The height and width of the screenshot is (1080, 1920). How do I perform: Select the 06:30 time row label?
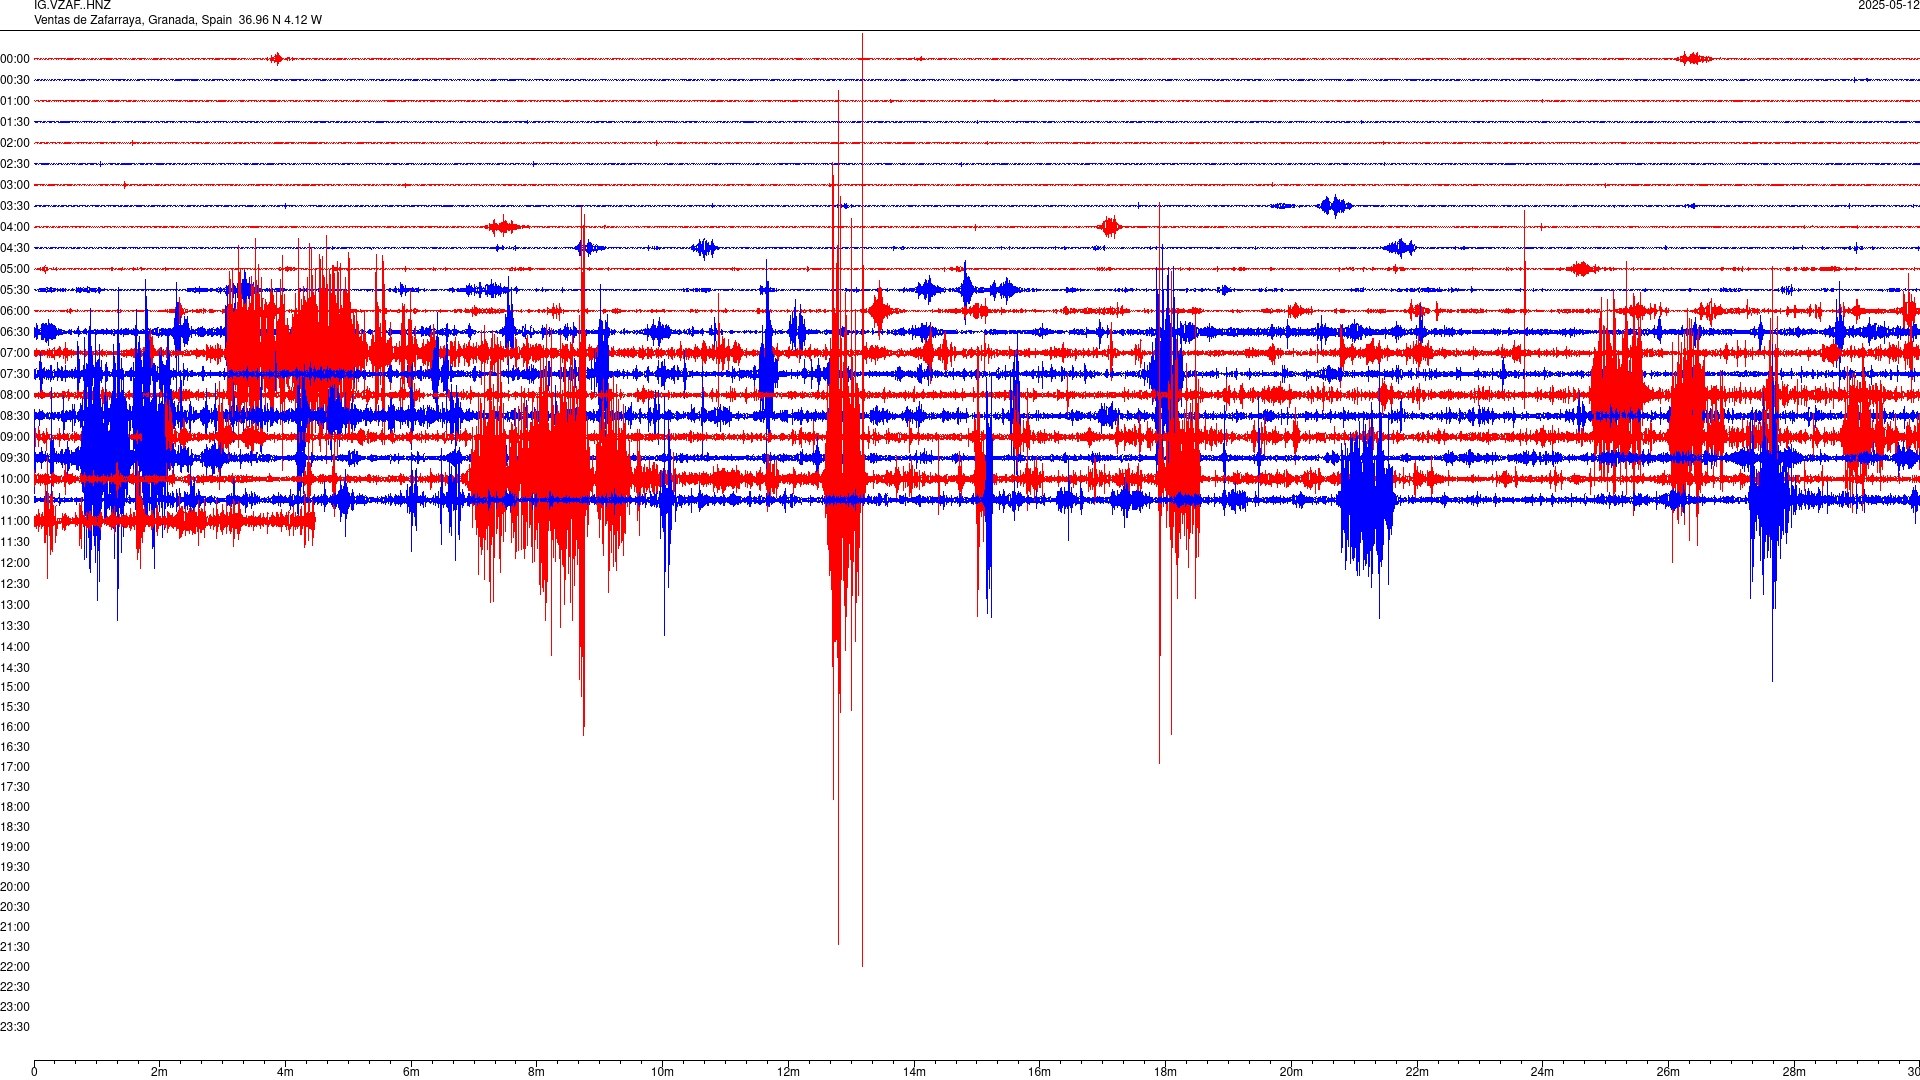point(15,332)
